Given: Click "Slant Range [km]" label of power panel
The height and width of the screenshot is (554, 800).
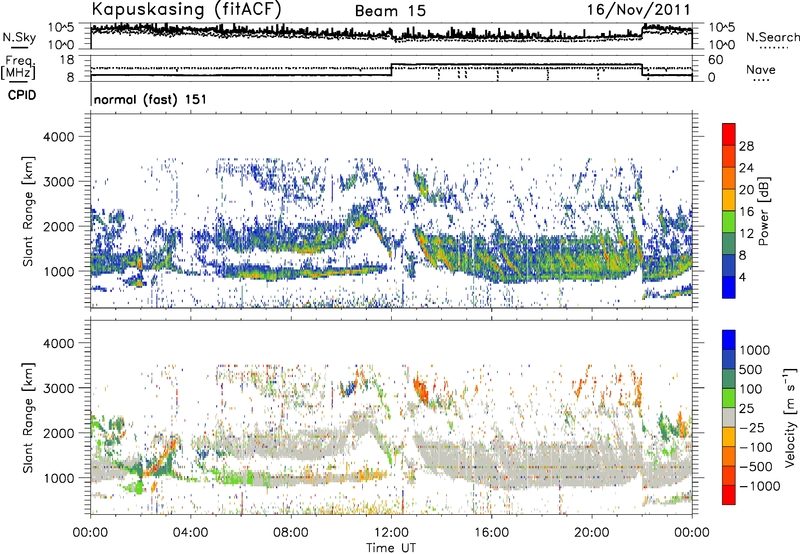Looking at the screenshot, I should pyautogui.click(x=28, y=211).
